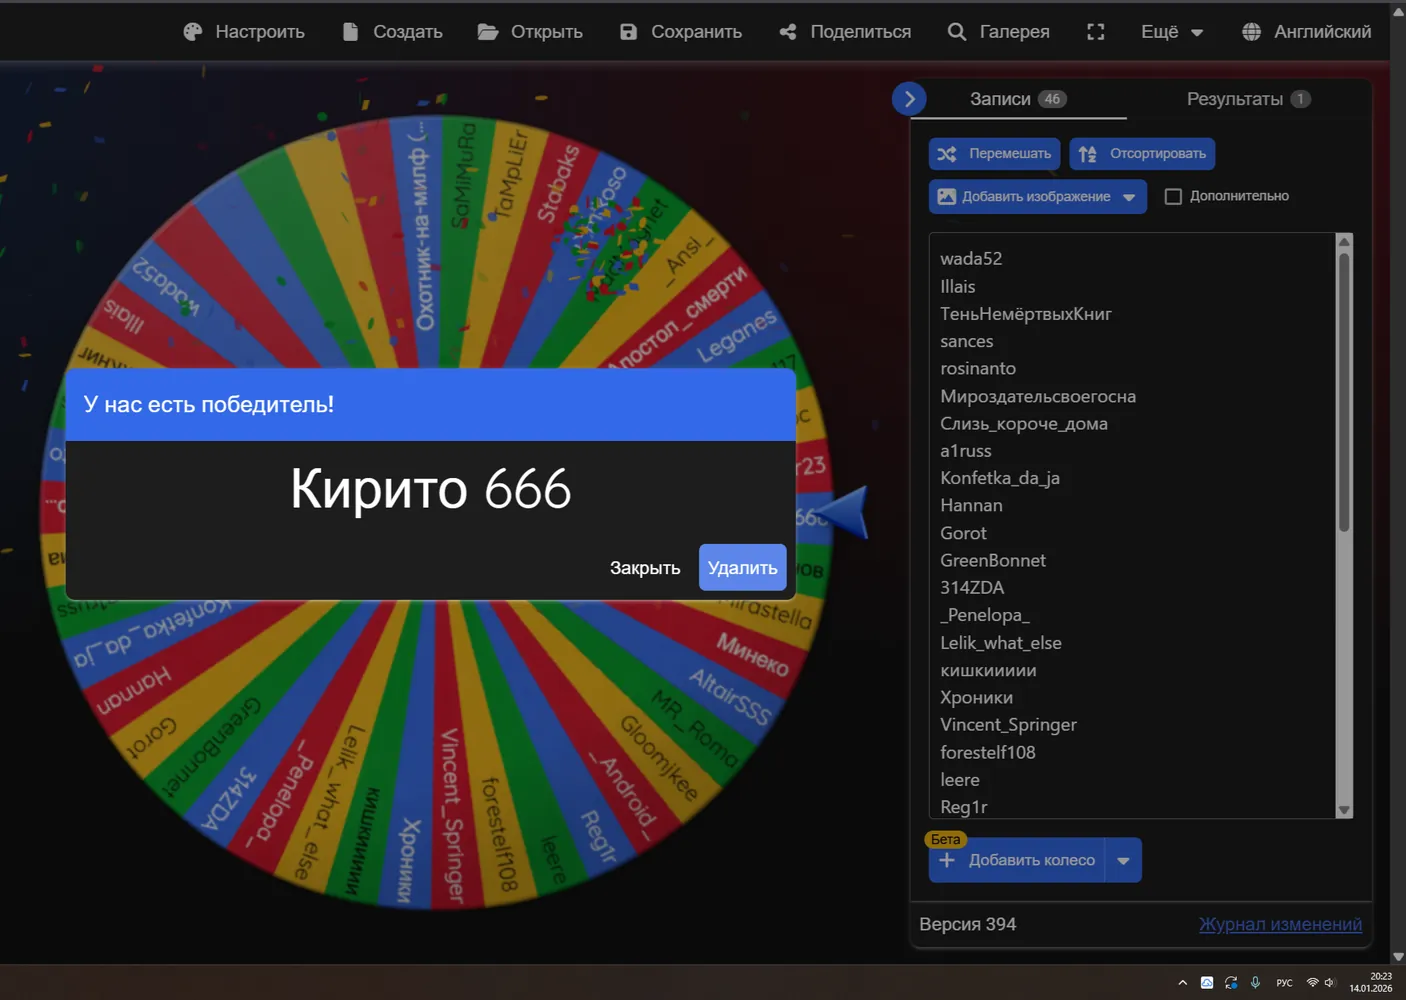Shuffle entries with Перемешать
The width and height of the screenshot is (1406, 1000).
point(995,154)
